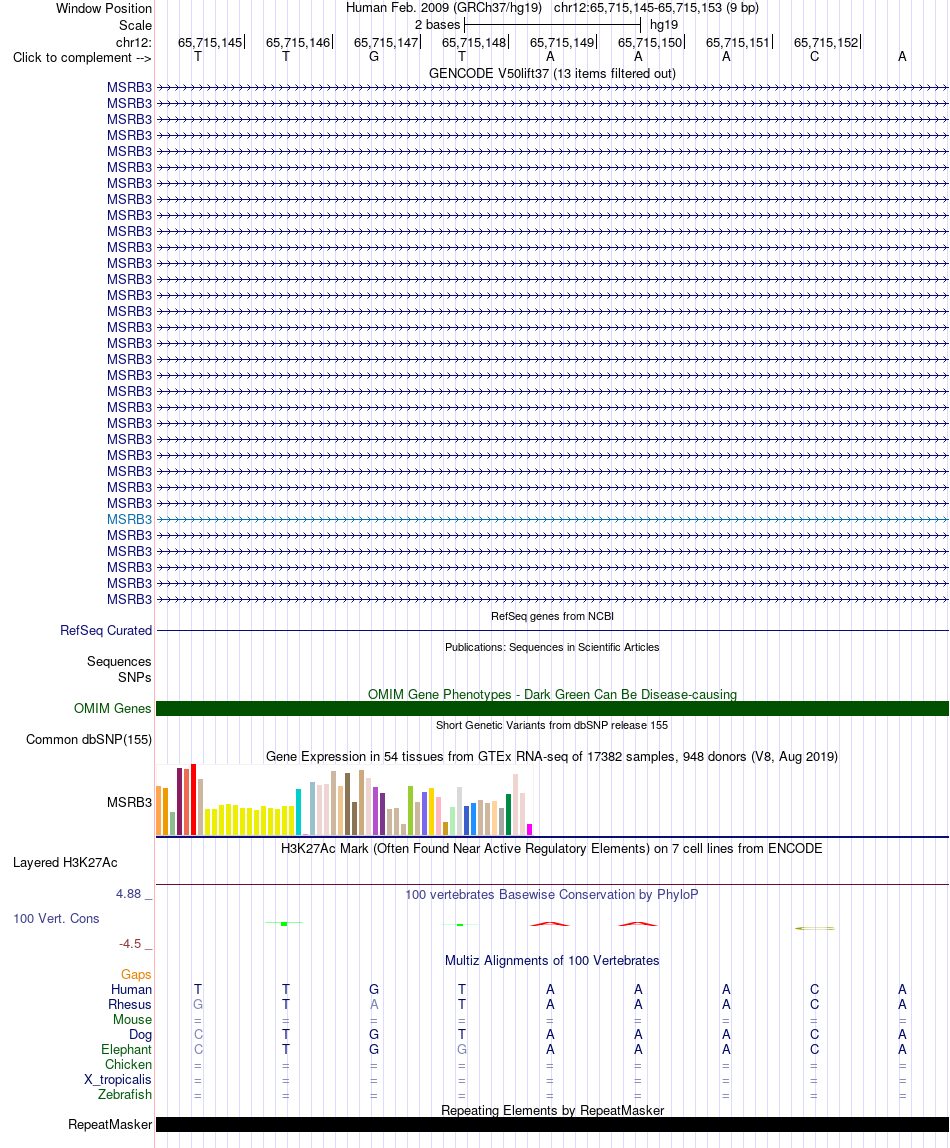Image resolution: width=950 pixels, height=1148 pixels.
Task: Open the OMIM Gene Phenotypes track title
Action: click(x=553, y=694)
